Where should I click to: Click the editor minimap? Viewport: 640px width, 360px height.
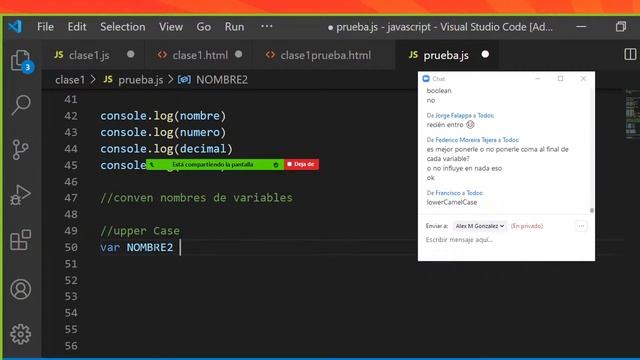[632, 114]
